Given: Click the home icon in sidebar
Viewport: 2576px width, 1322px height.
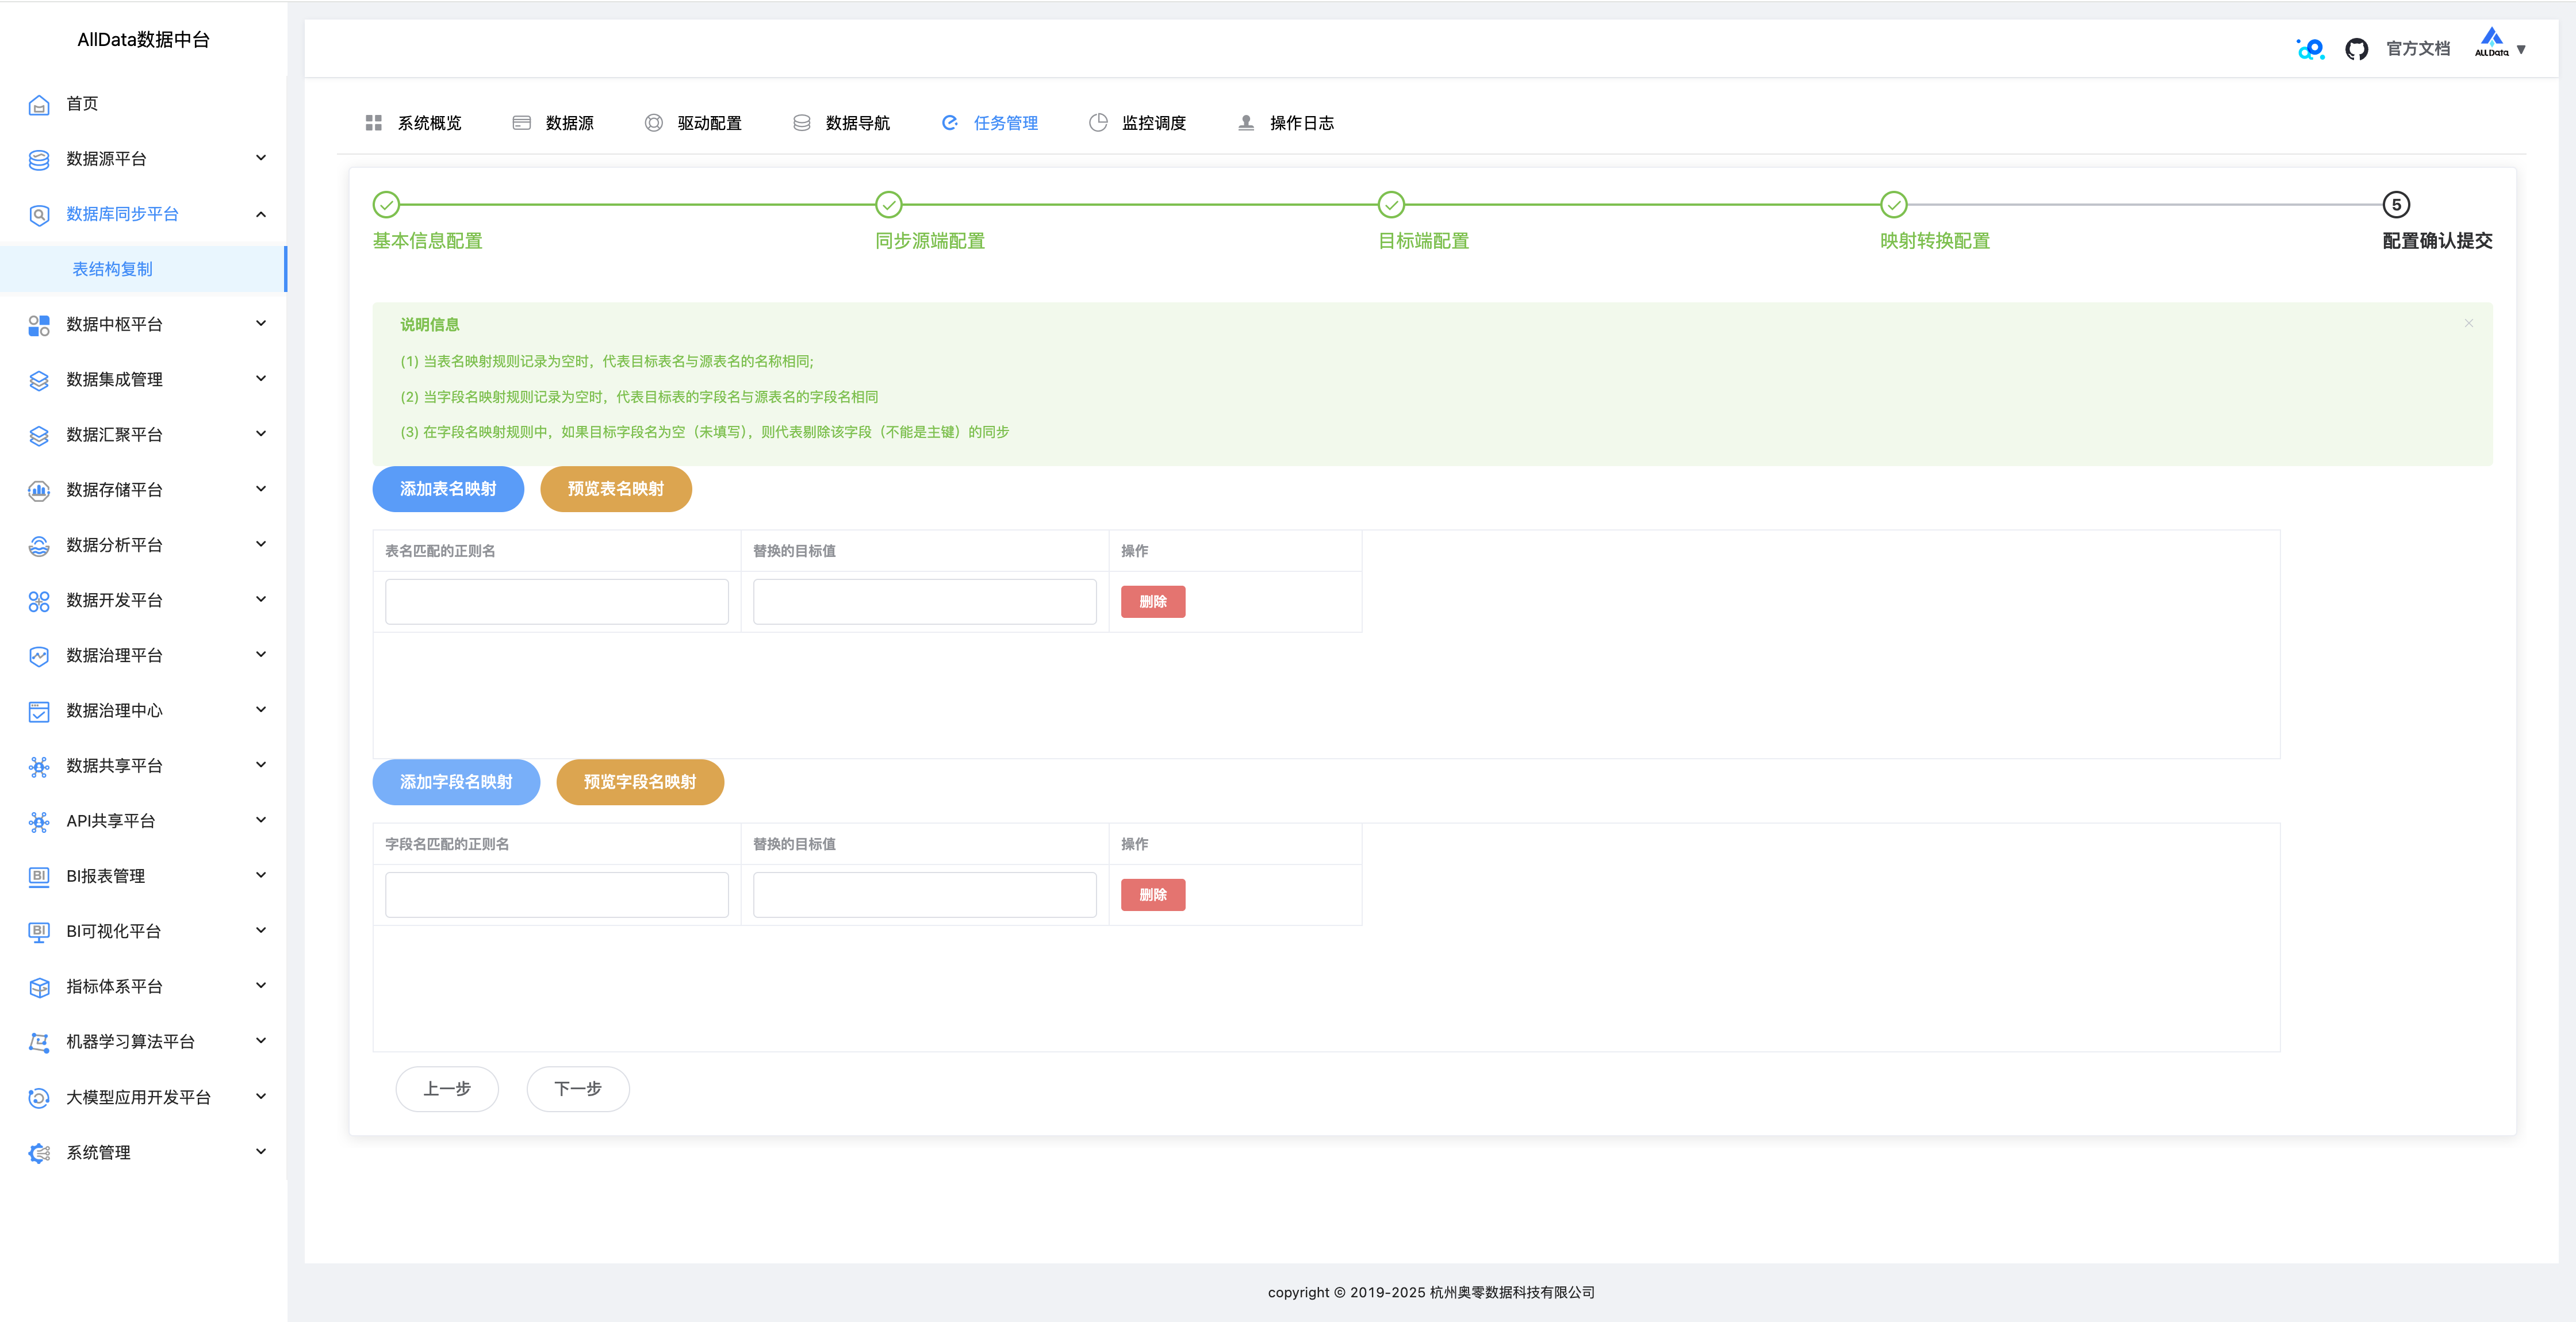Looking at the screenshot, I should tap(39, 105).
